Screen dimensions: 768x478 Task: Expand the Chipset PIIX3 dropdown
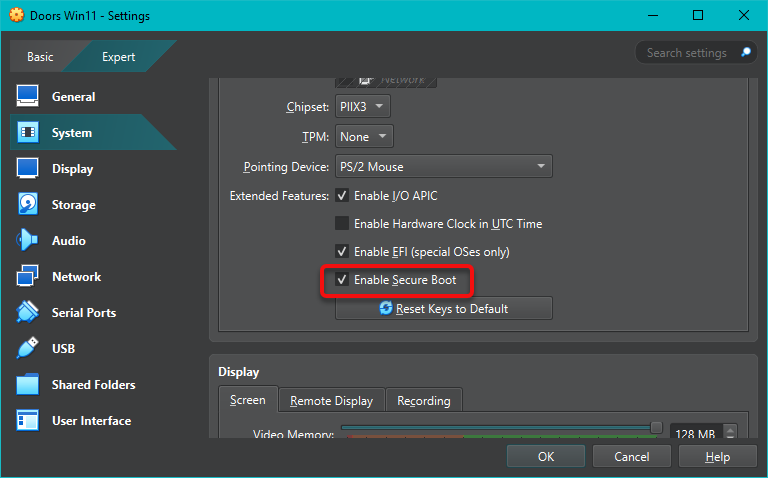click(x=363, y=106)
